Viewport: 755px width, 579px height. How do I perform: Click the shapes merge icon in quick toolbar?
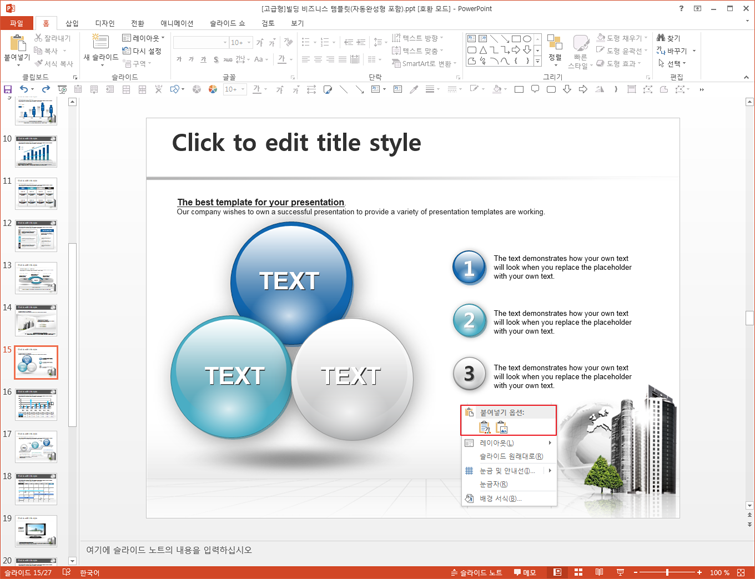[x=175, y=89]
